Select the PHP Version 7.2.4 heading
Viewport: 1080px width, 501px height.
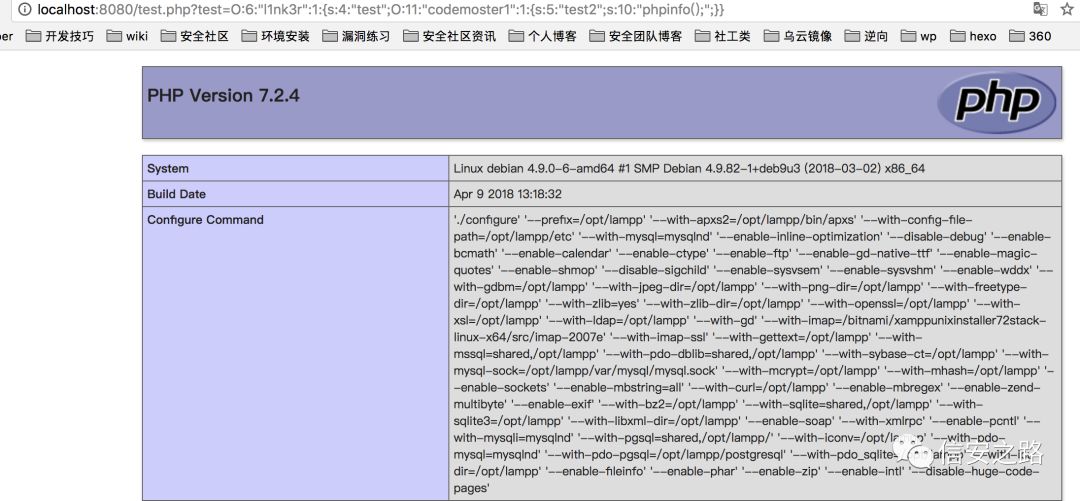(223, 95)
